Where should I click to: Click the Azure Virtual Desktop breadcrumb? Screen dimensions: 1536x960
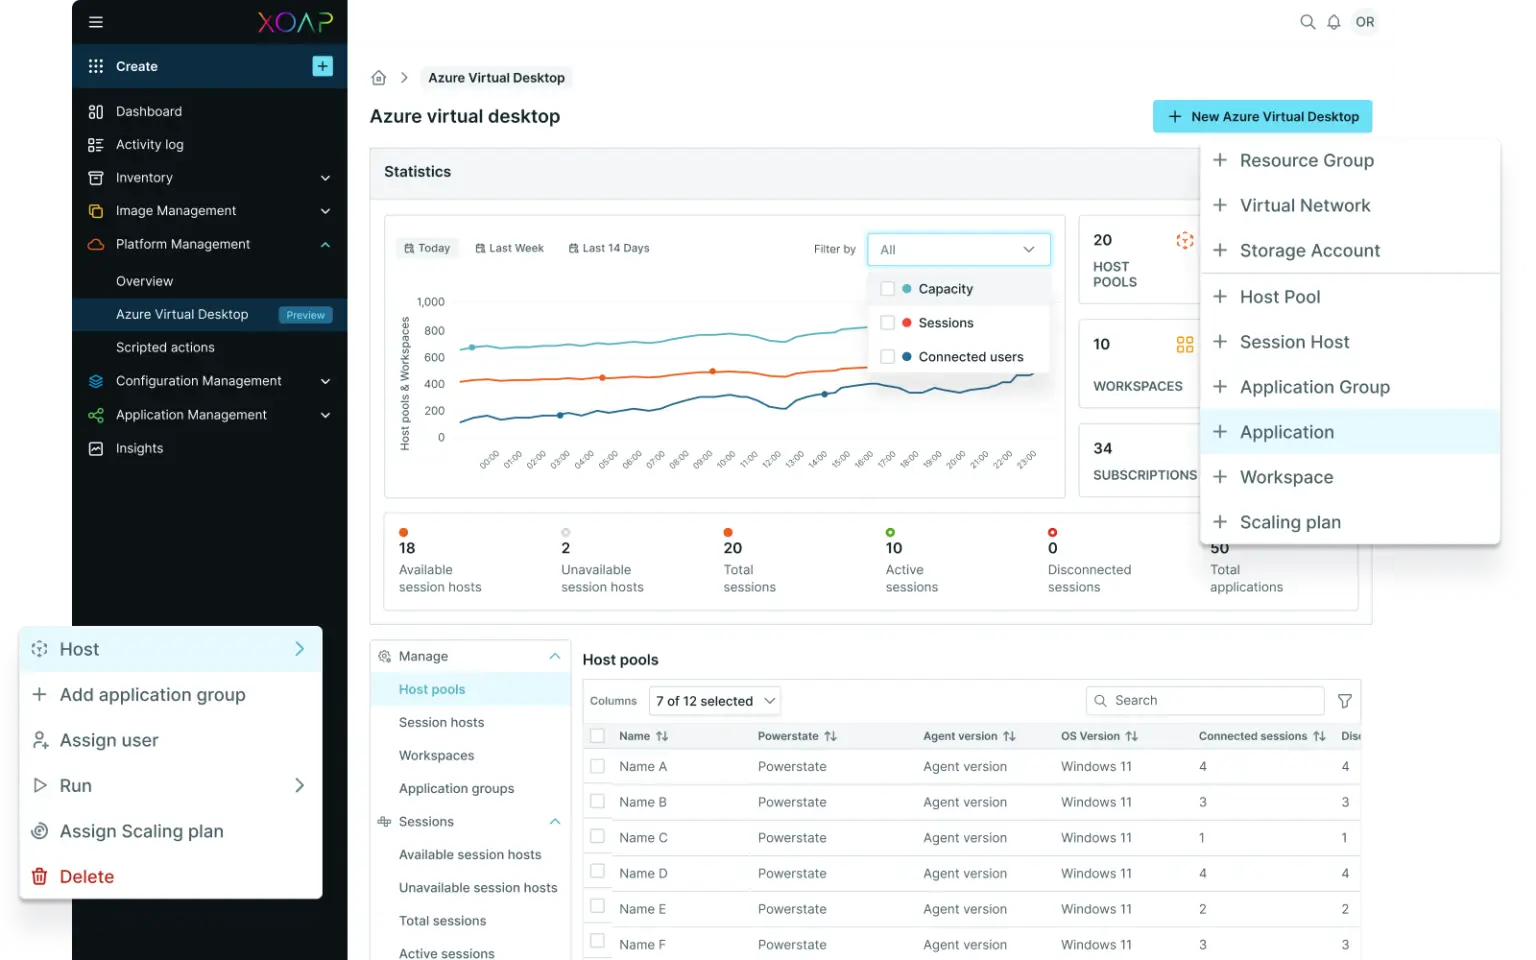496,78
